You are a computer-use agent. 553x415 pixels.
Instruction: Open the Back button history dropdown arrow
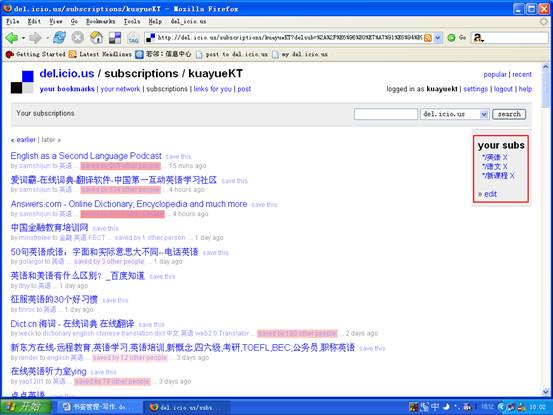23,38
